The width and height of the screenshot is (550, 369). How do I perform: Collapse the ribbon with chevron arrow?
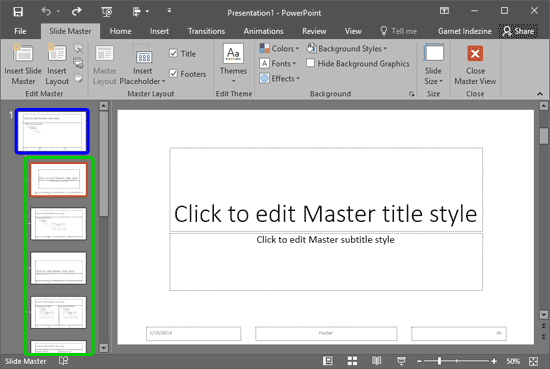tap(539, 94)
